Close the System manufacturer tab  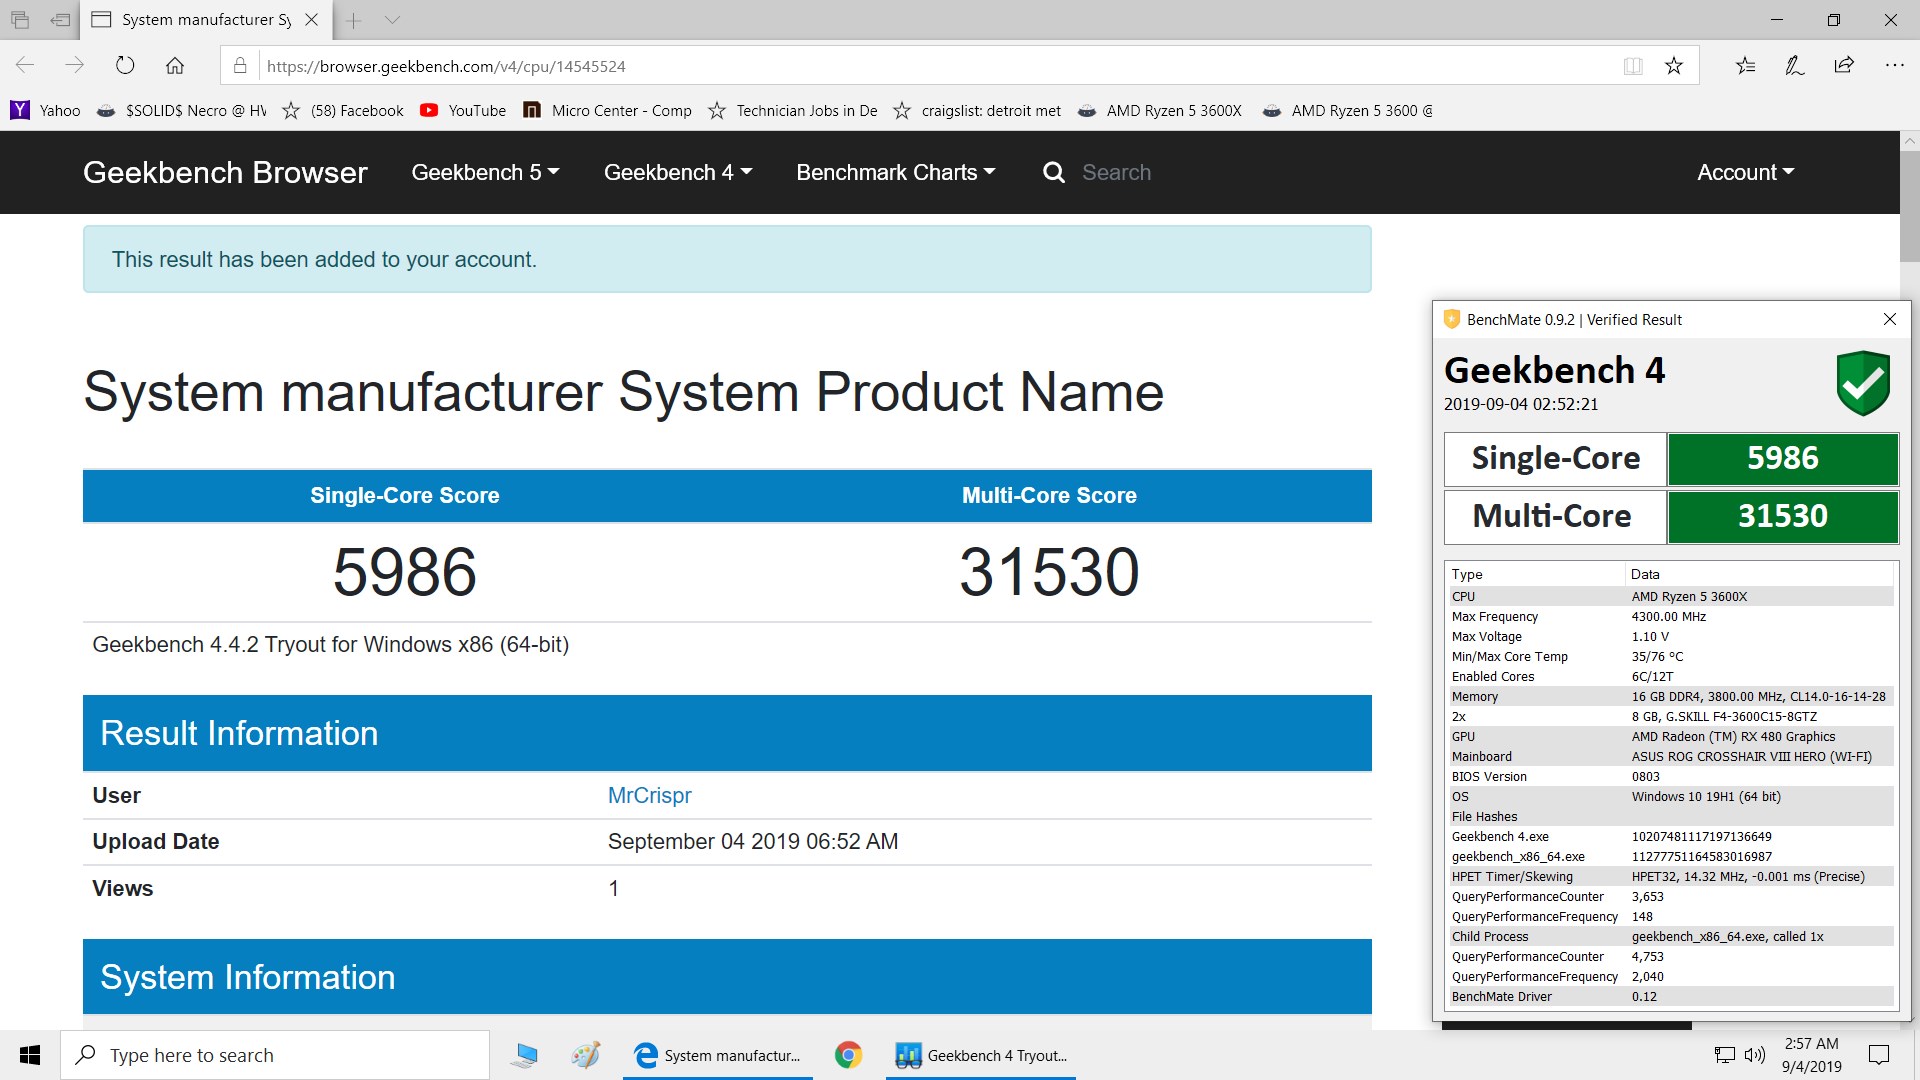[311, 19]
